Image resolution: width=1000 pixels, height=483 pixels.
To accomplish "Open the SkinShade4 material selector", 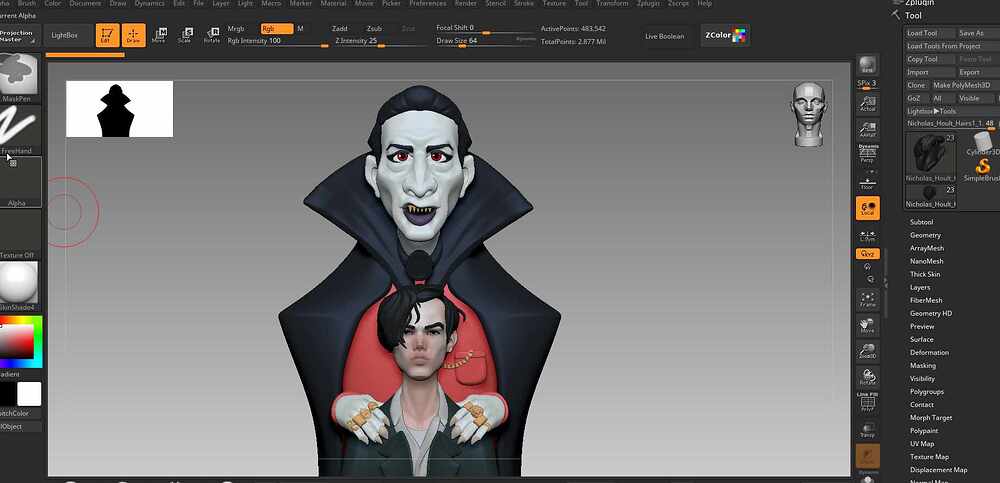I will click(18, 286).
